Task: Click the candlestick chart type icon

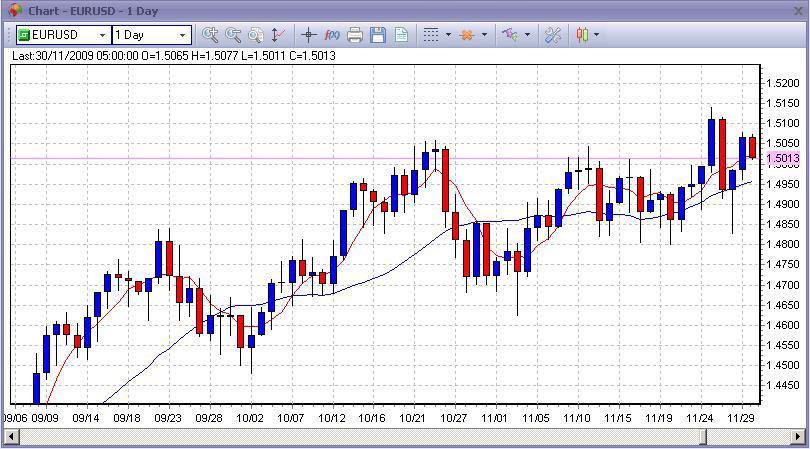Action: 582,35
